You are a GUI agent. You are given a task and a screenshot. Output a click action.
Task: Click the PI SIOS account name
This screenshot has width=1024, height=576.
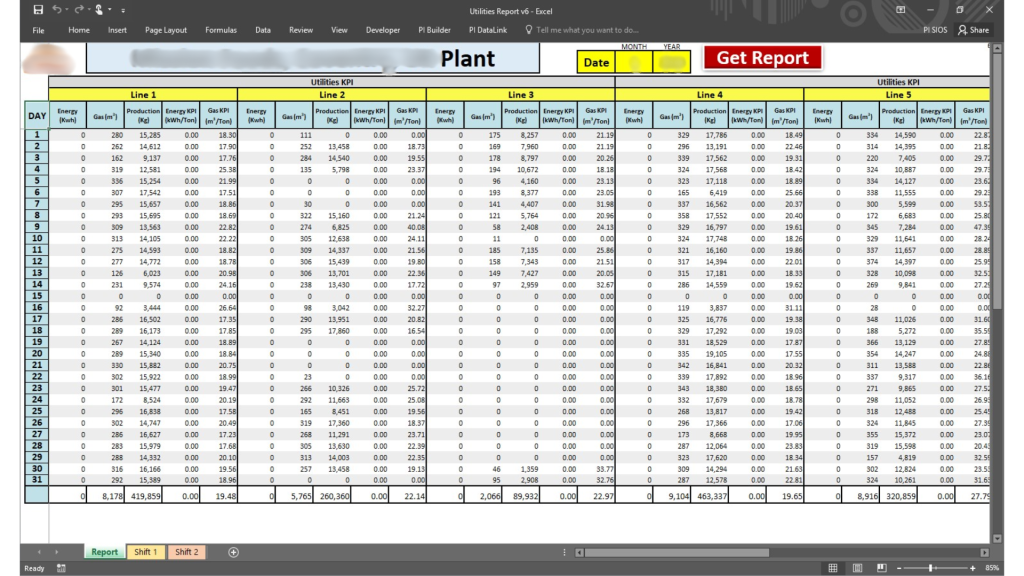pyautogui.click(x=935, y=30)
